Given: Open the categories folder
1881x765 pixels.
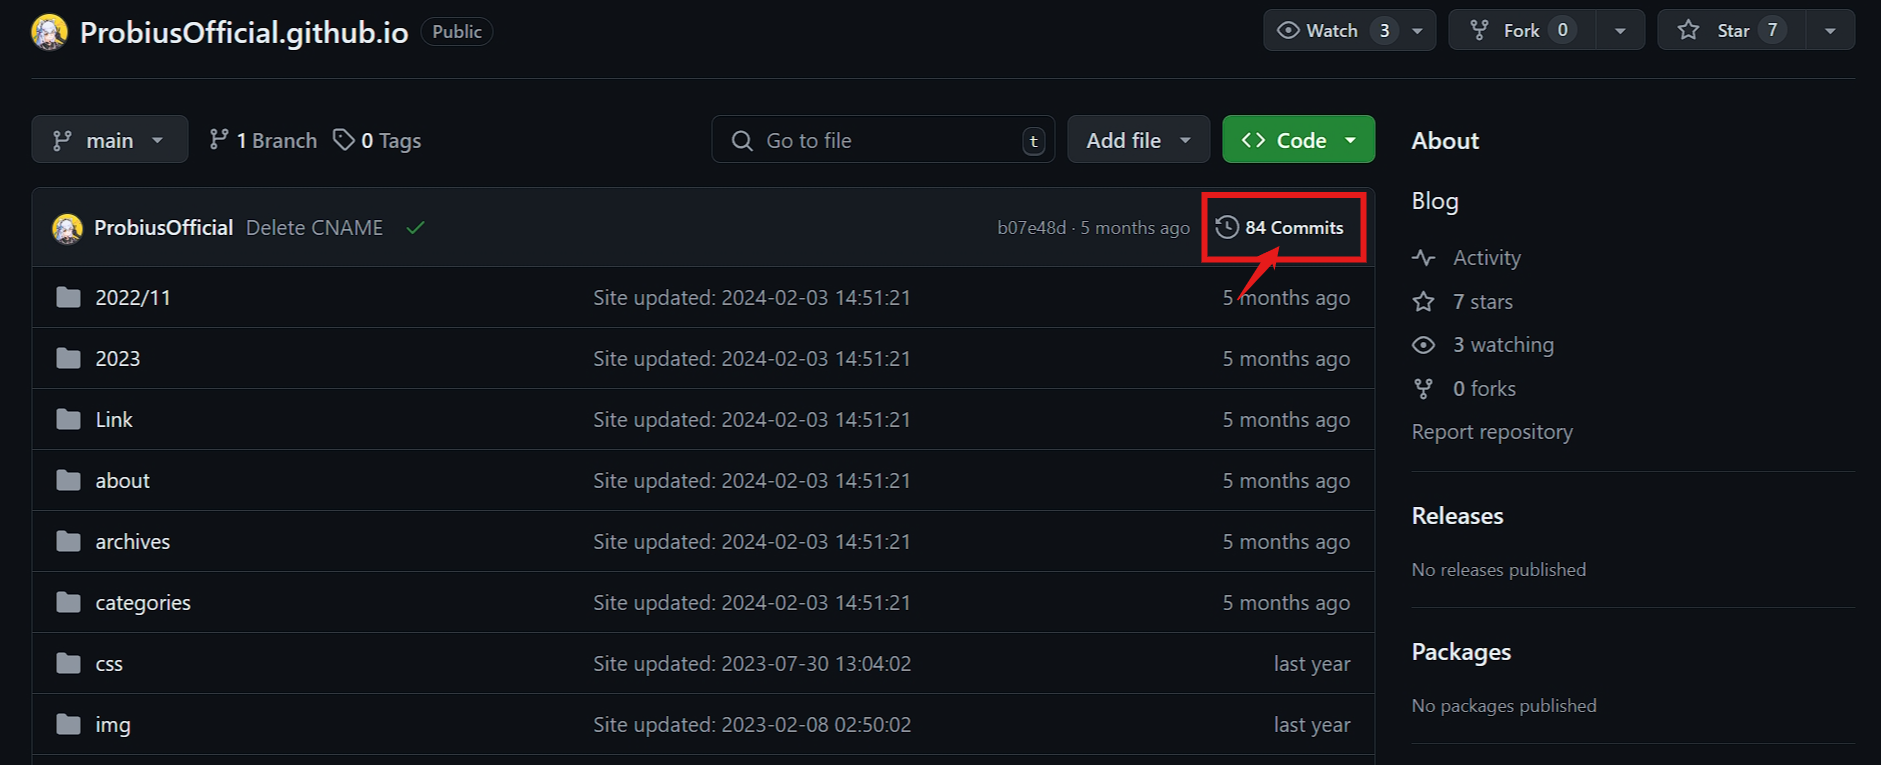Looking at the screenshot, I should 143,603.
